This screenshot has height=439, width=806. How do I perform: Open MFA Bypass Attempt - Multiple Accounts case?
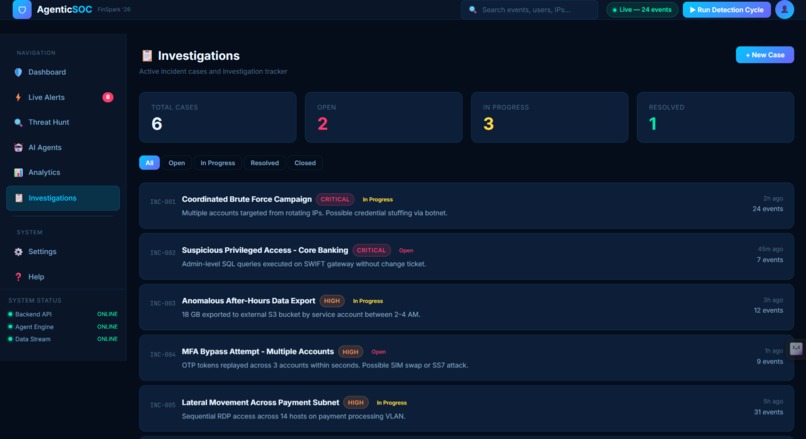[x=466, y=358]
